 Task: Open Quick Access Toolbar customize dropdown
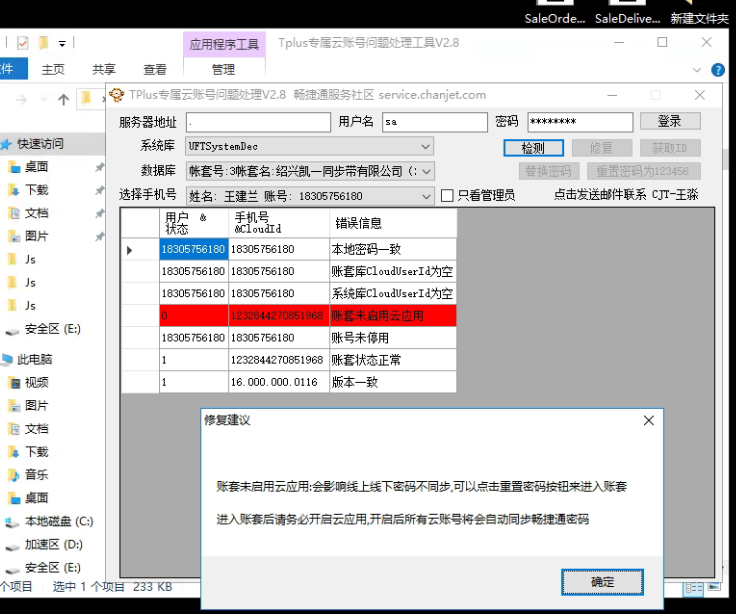[62, 44]
